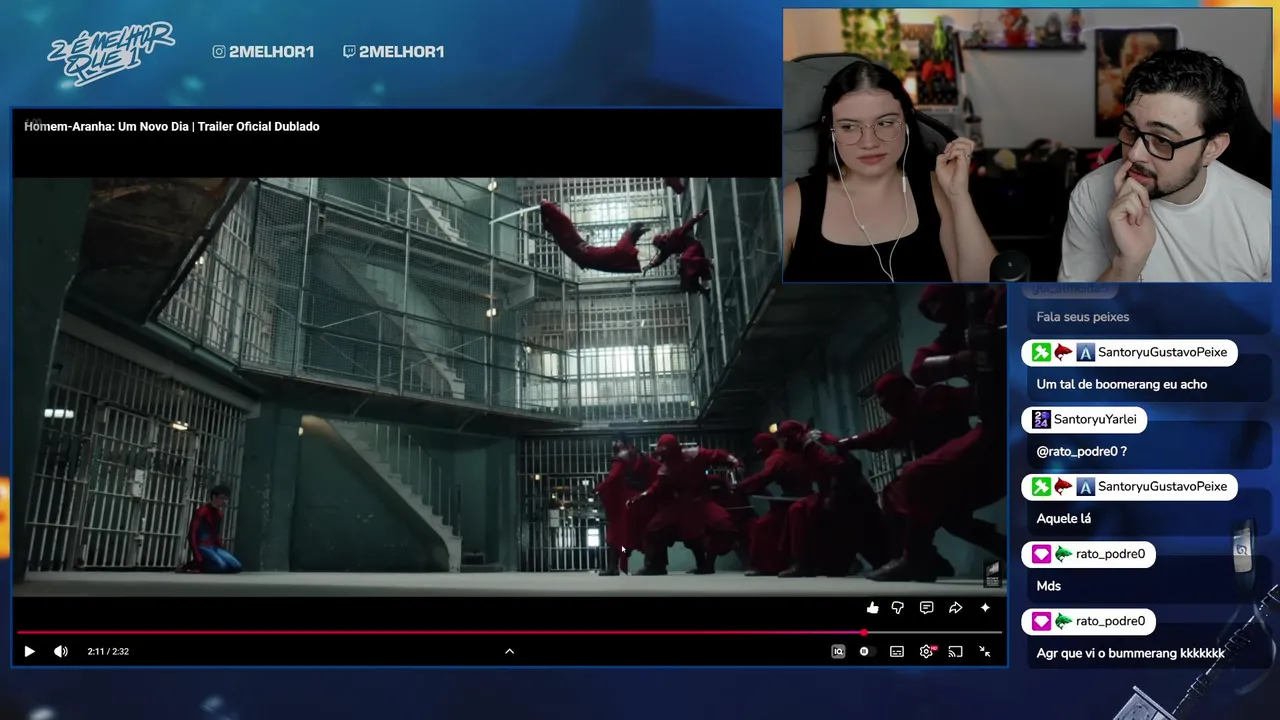Click pink gem badge above Mds message
The image size is (1280, 720).
point(1041,554)
